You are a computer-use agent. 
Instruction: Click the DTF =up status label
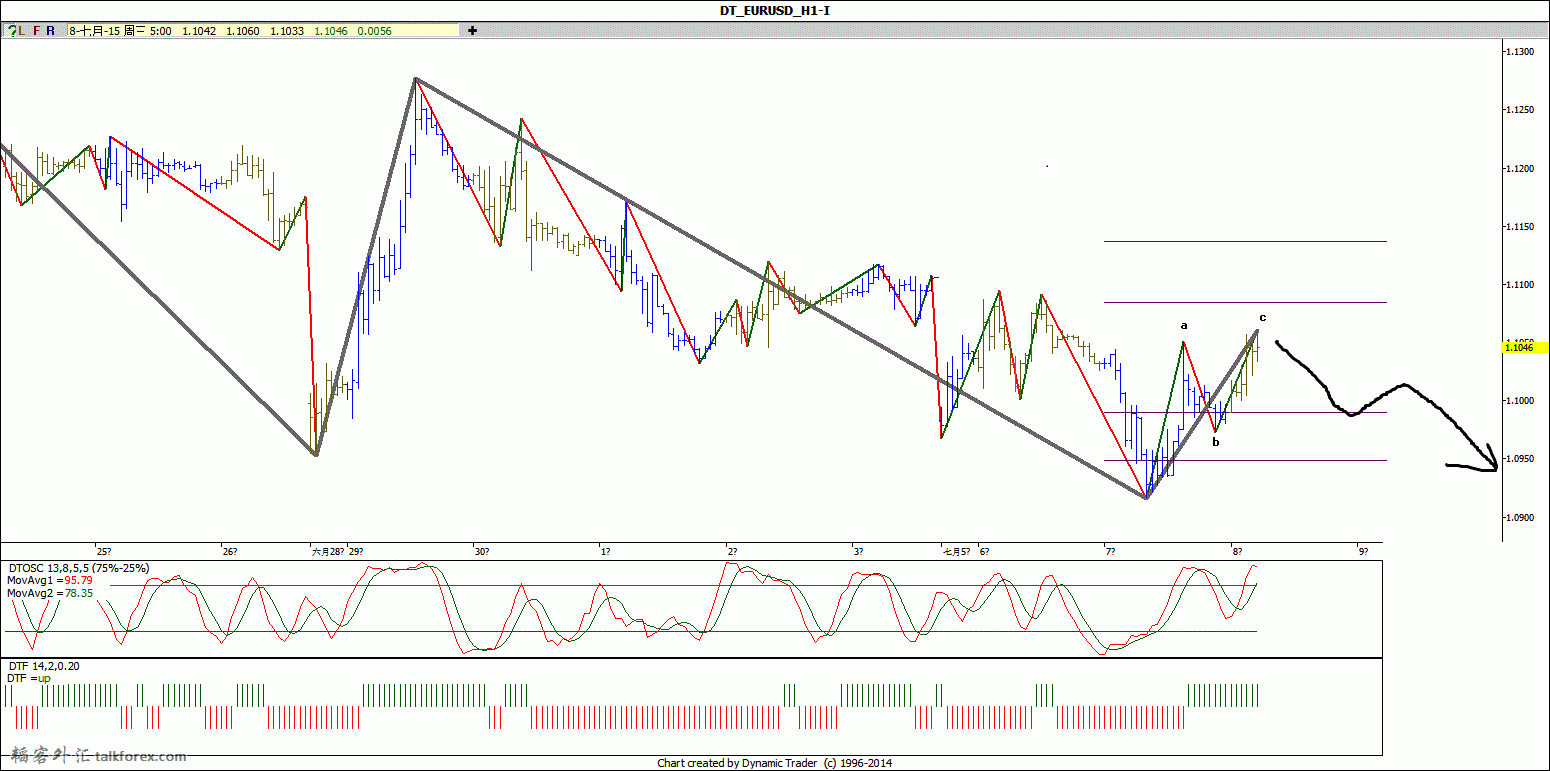[x=29, y=678]
